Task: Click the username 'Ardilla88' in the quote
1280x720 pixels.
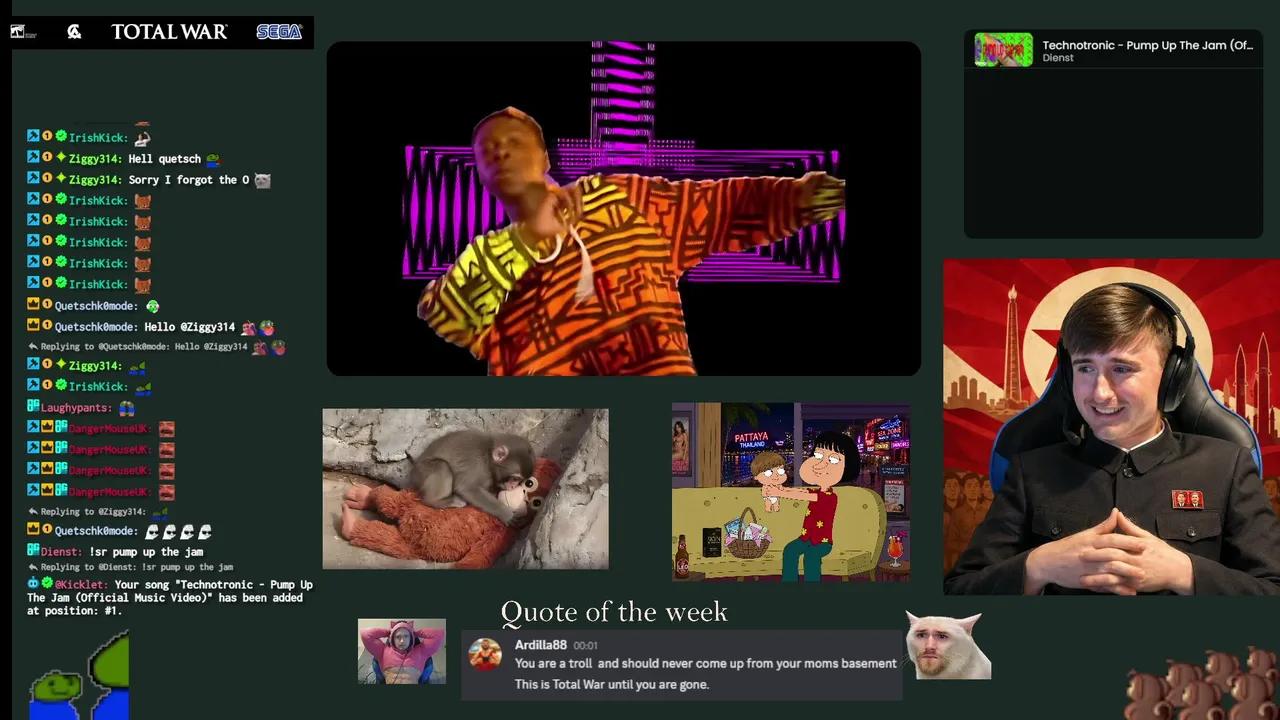Action: 541,645
